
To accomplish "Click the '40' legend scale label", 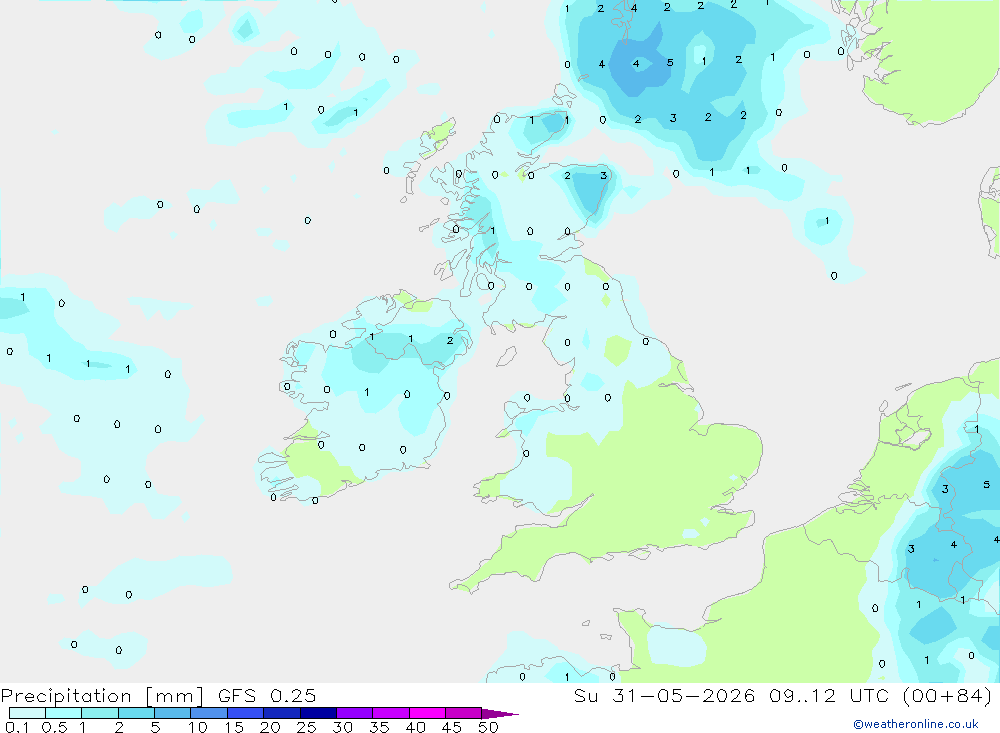I will coord(416,727).
